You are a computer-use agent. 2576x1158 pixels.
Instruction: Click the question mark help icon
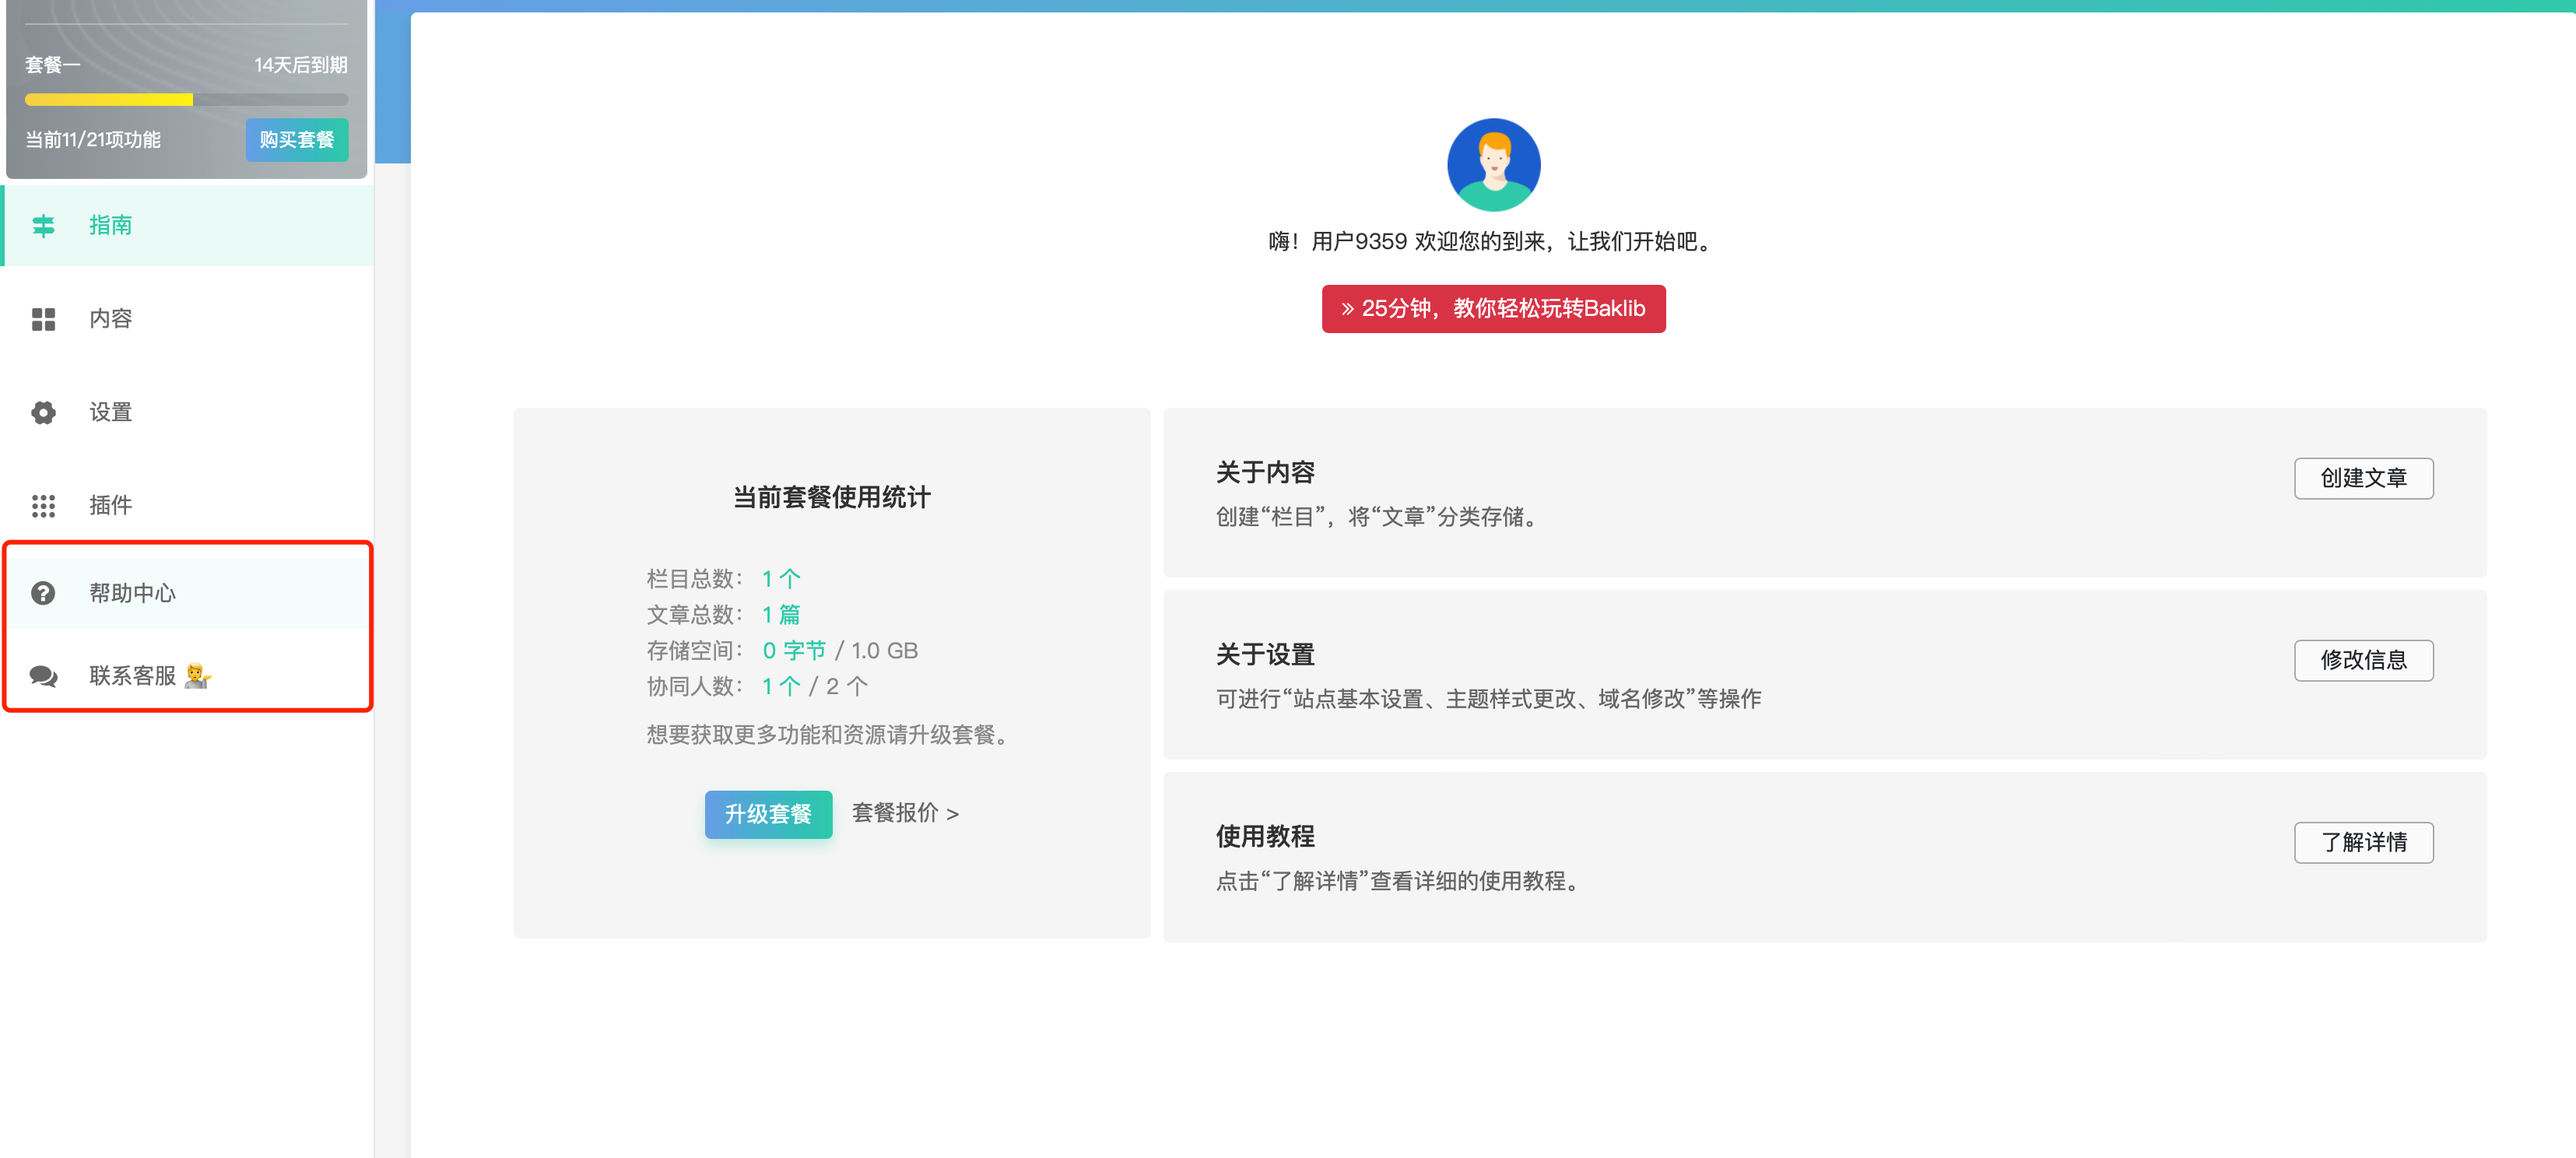click(x=43, y=593)
